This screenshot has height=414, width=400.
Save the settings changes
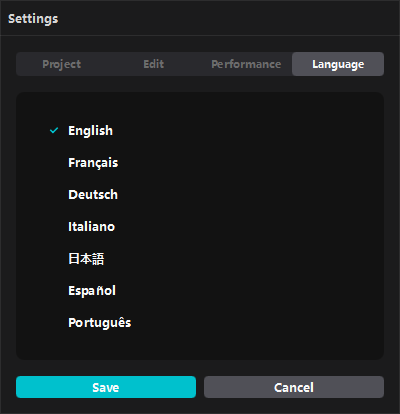pyautogui.click(x=106, y=387)
